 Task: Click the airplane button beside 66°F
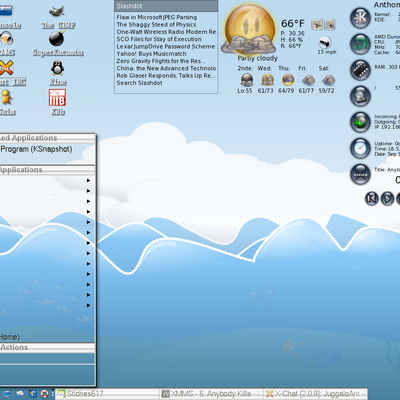click(317, 24)
